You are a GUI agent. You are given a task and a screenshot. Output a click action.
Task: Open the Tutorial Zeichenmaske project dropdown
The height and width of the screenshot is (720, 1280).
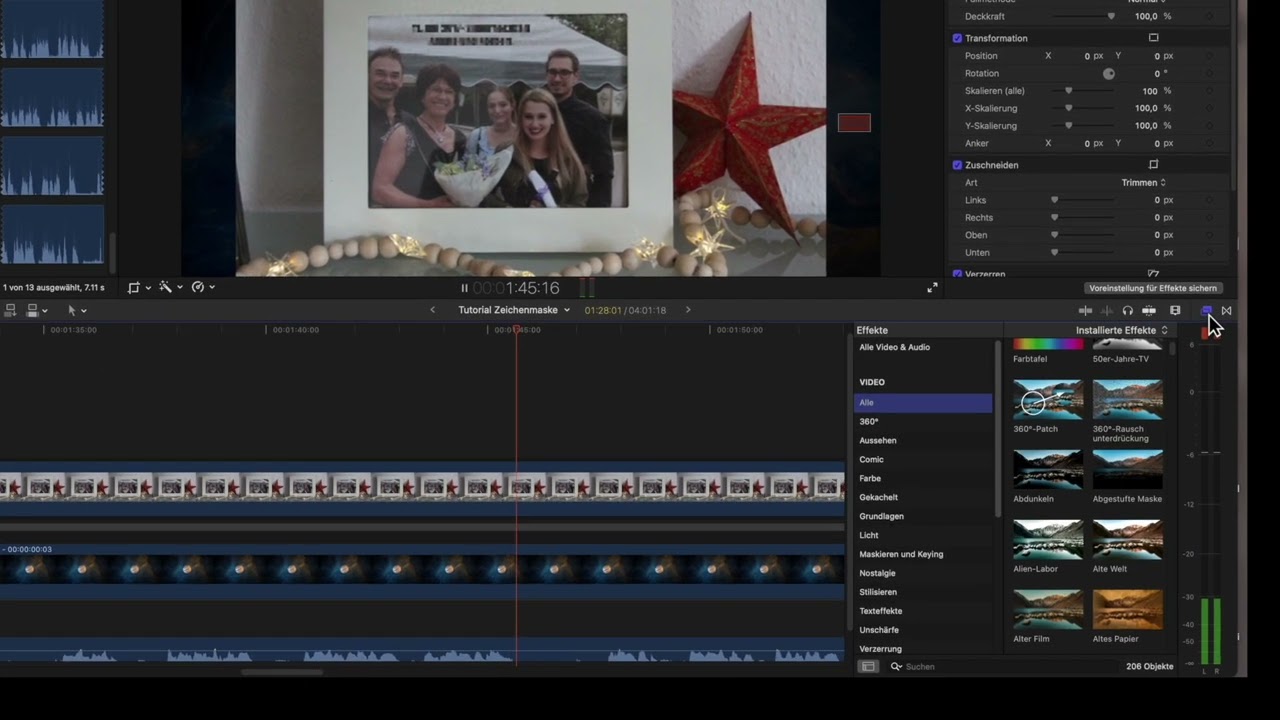514,310
